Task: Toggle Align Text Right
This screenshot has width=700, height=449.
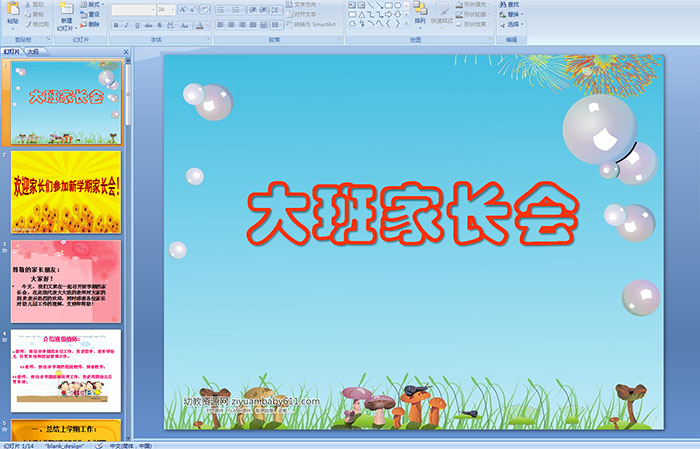Action: click(242, 25)
